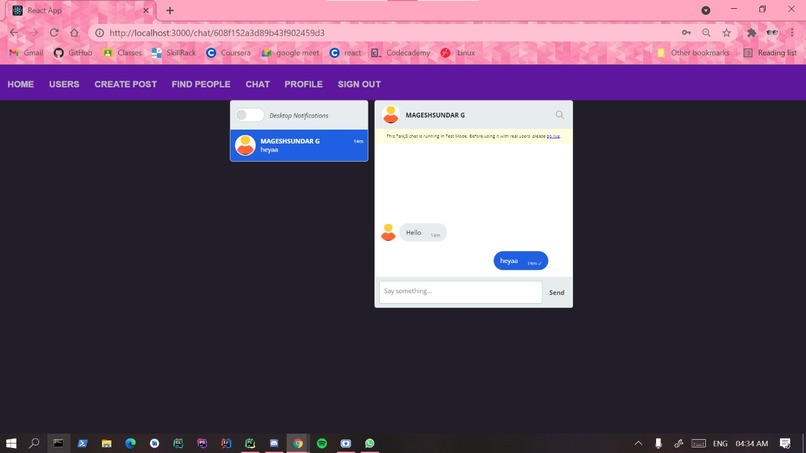Image resolution: width=806 pixels, height=453 pixels.
Task: Click the taskbar search magnifier
Action: click(34, 443)
